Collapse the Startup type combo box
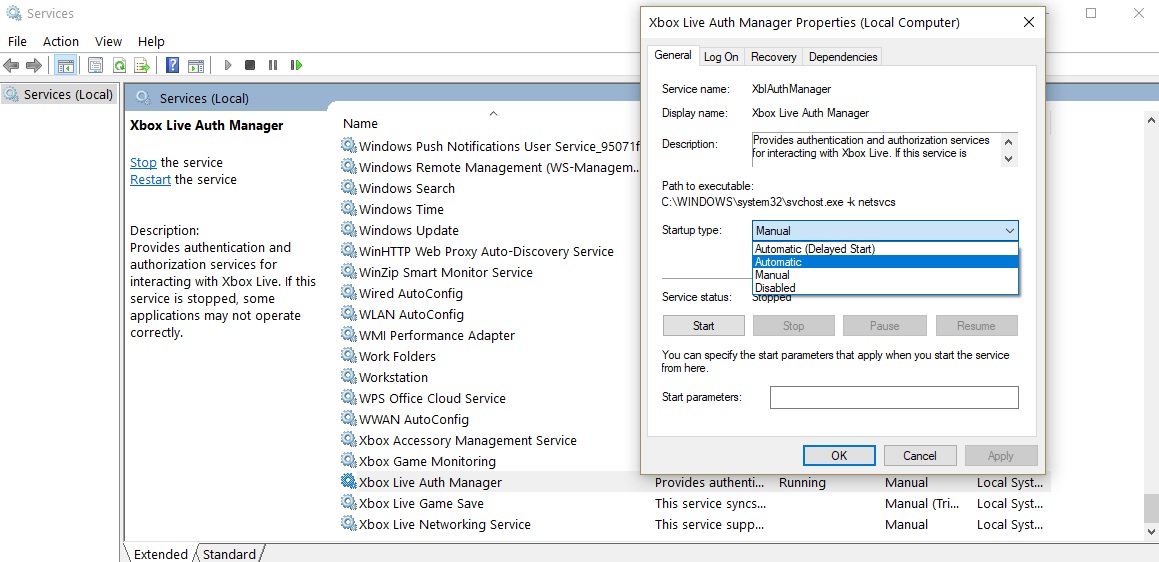 pos(1008,231)
